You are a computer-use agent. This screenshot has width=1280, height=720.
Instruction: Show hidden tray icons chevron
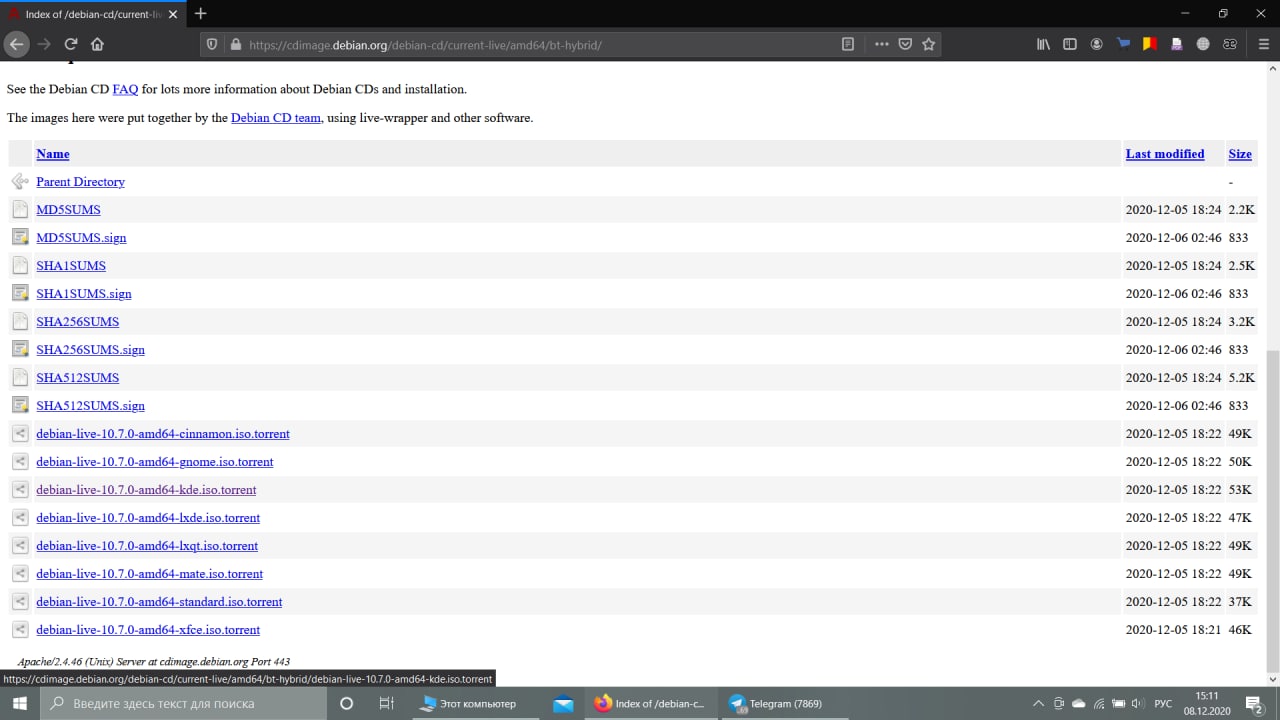(1038, 703)
